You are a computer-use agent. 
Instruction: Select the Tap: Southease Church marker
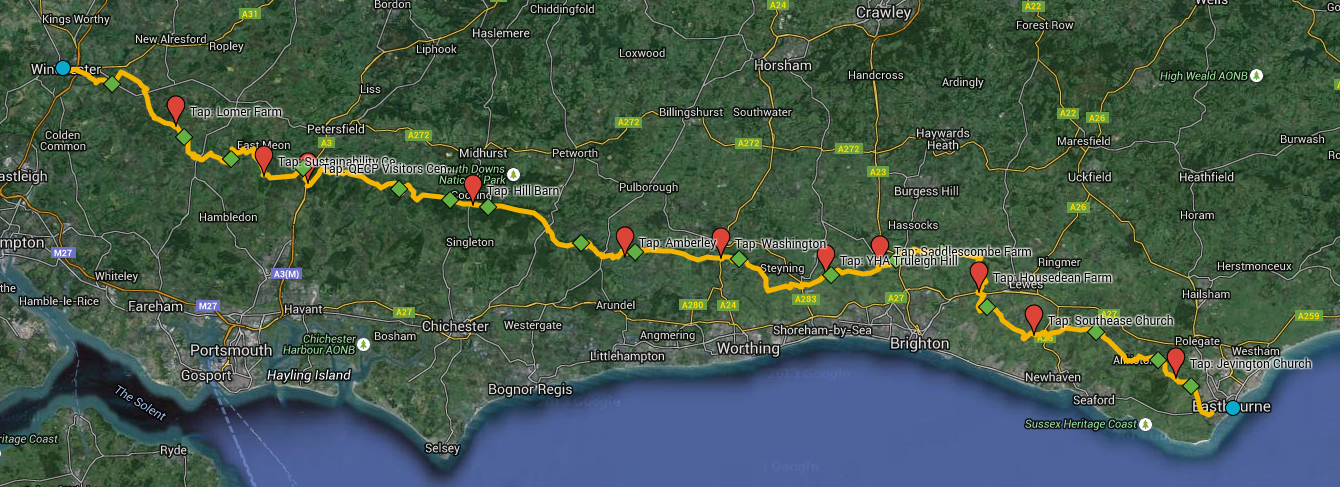(1033, 319)
